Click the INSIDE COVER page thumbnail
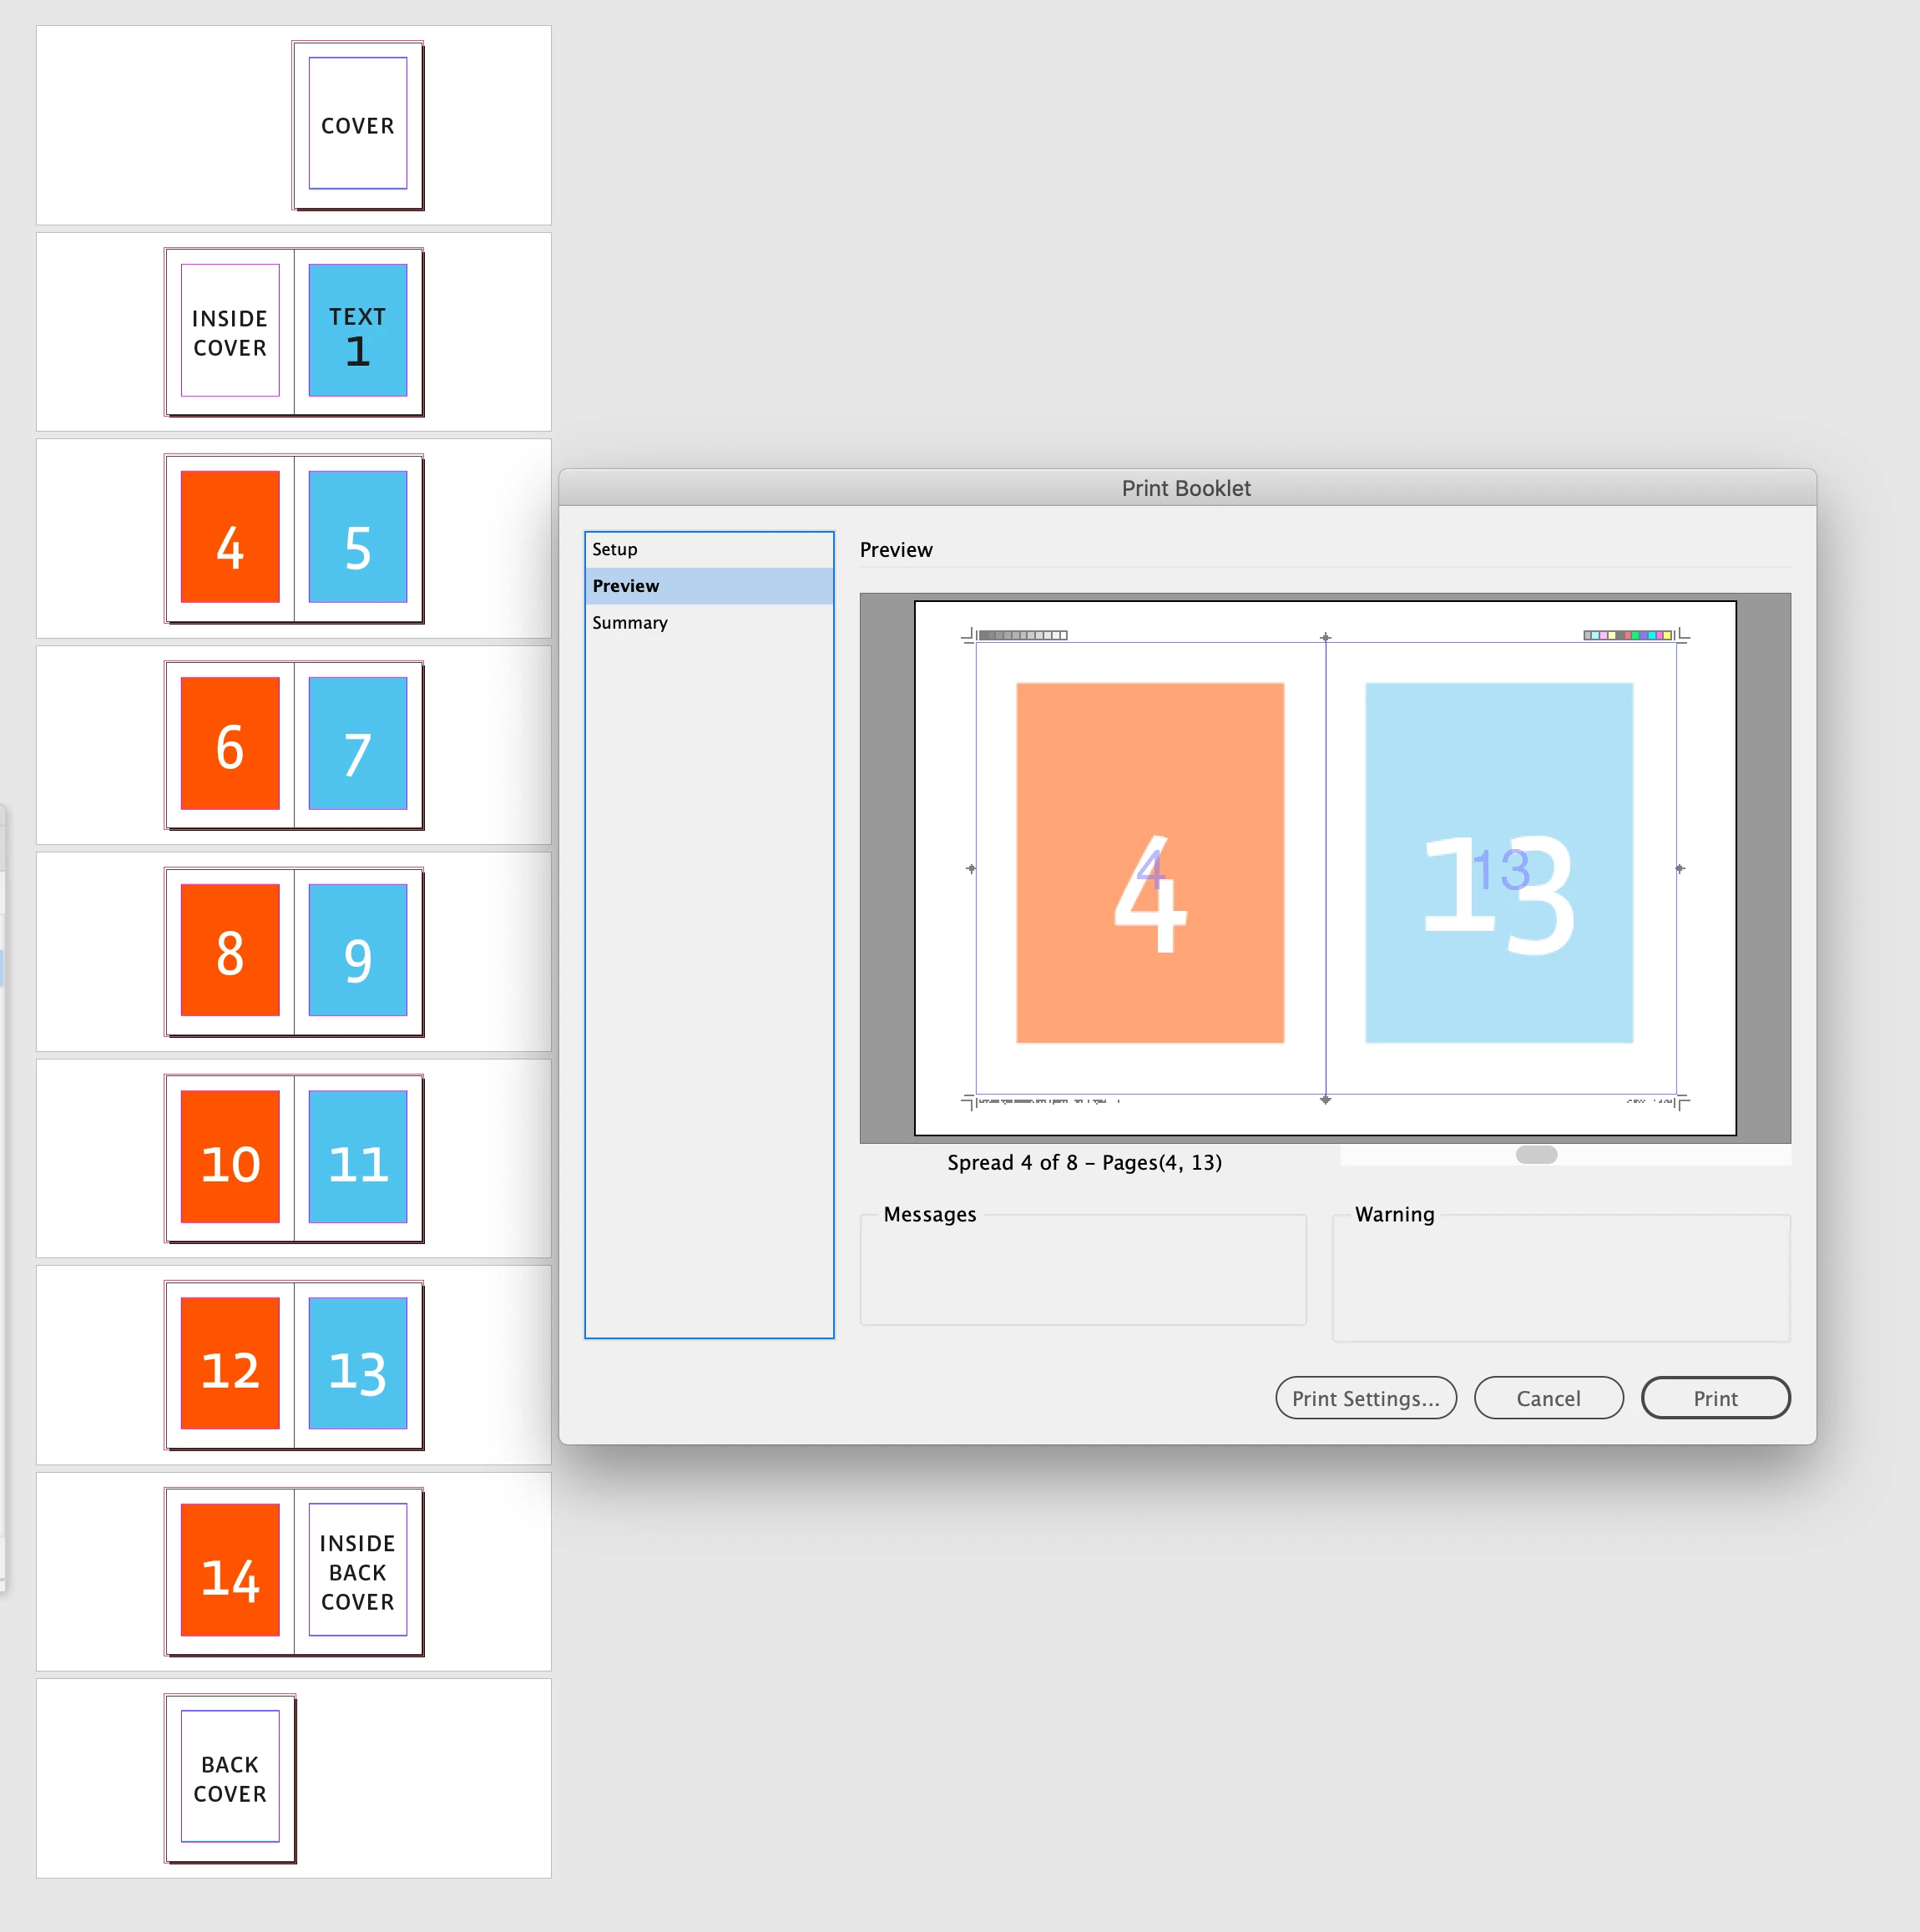Image resolution: width=1920 pixels, height=1932 pixels. coord(230,331)
